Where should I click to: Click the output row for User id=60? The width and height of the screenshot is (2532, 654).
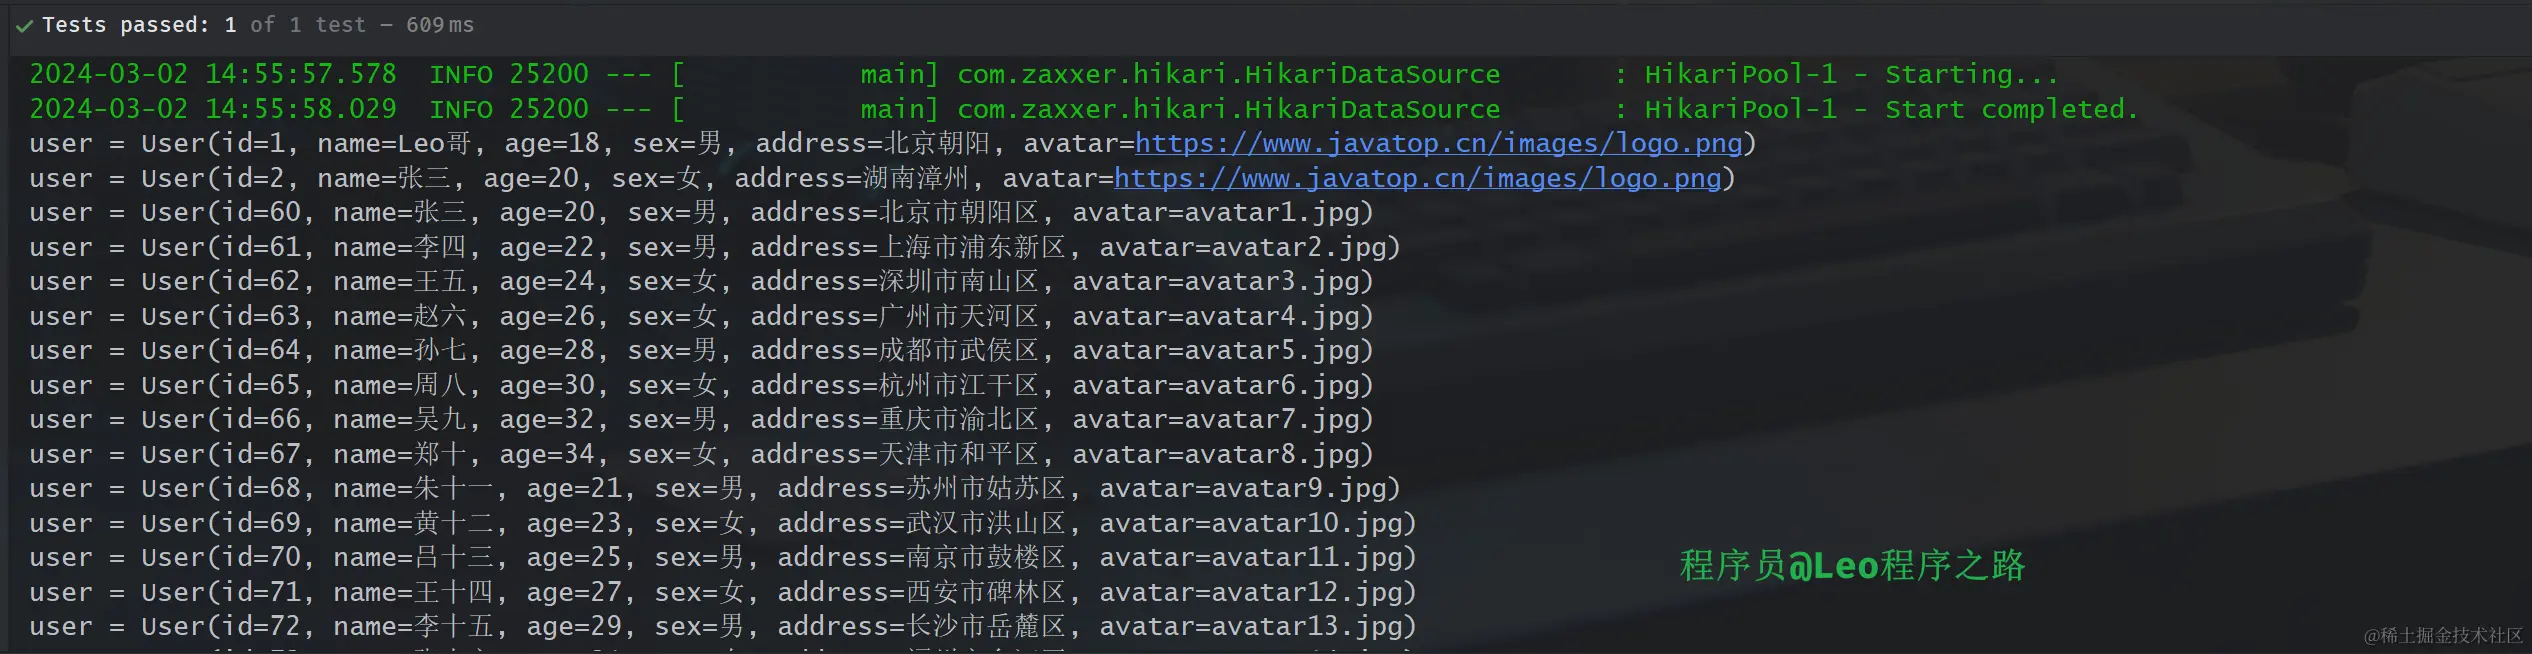click(701, 213)
